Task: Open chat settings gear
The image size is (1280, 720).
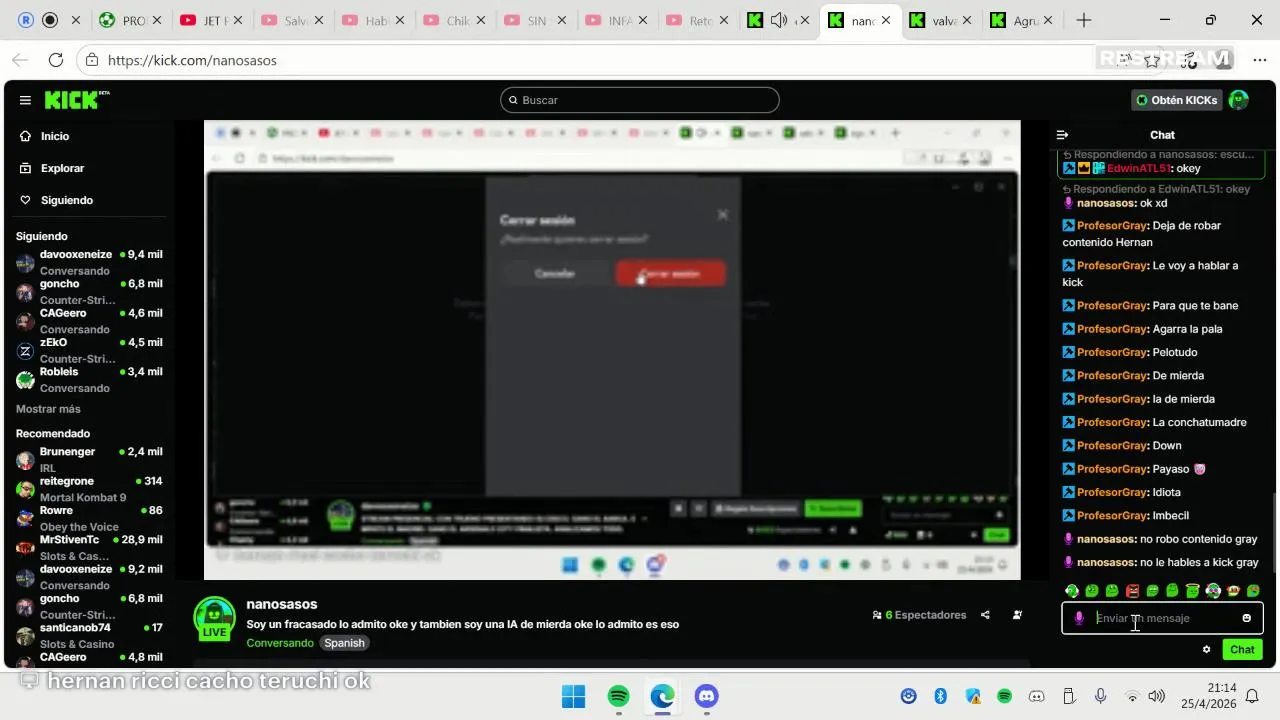Action: tap(1206, 649)
